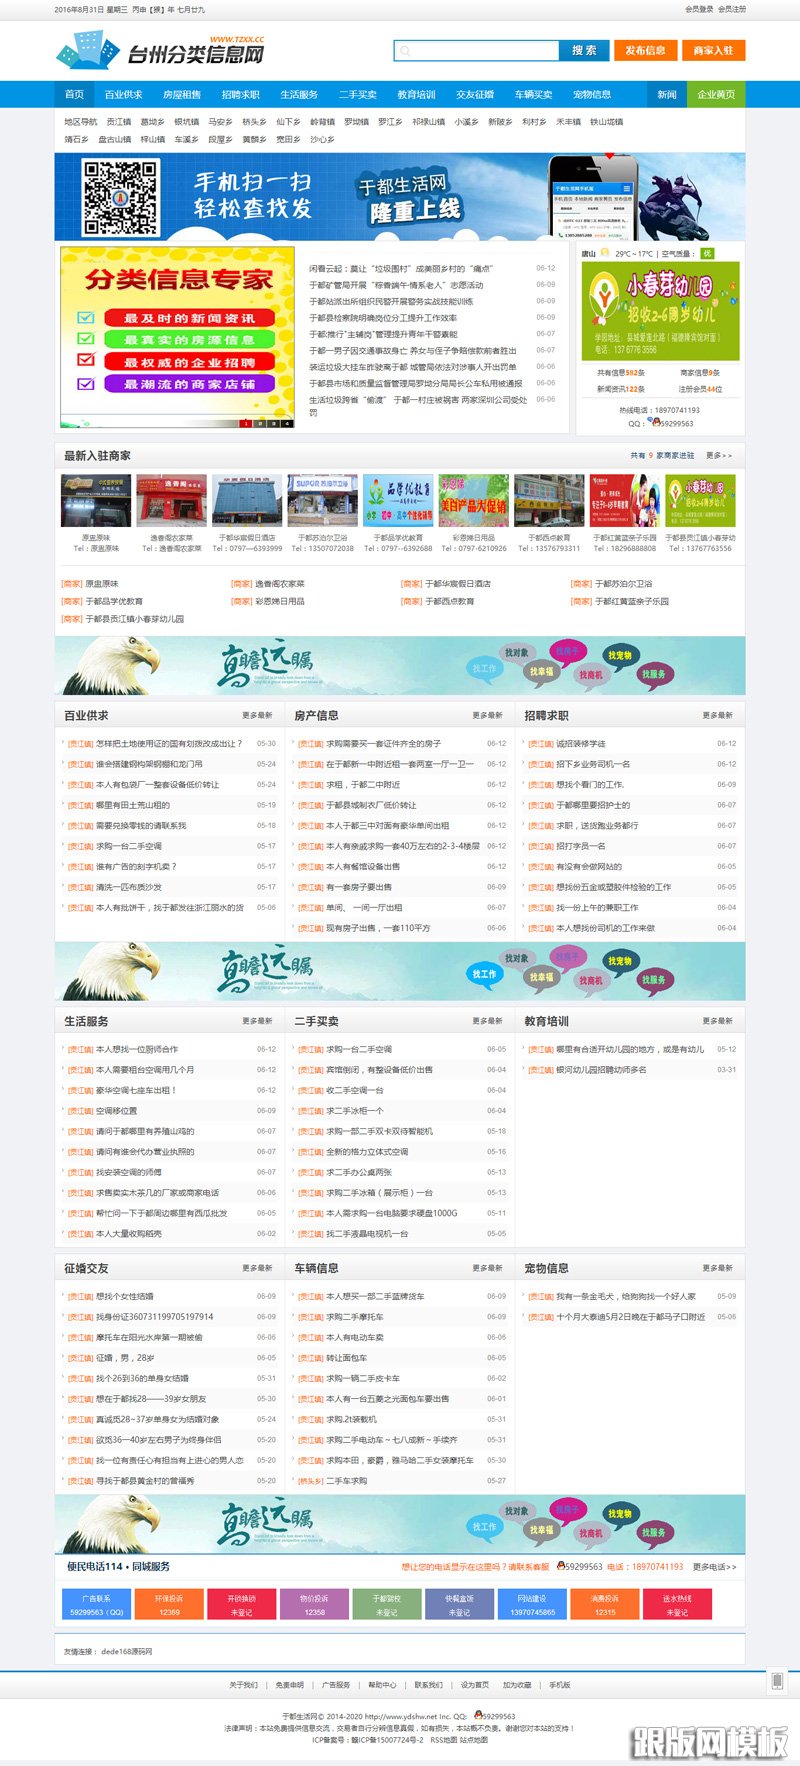Image resolution: width=800 pixels, height=1766 pixels.
Task: Select 二手买卖 in the navigation bar
Action: click(x=357, y=94)
